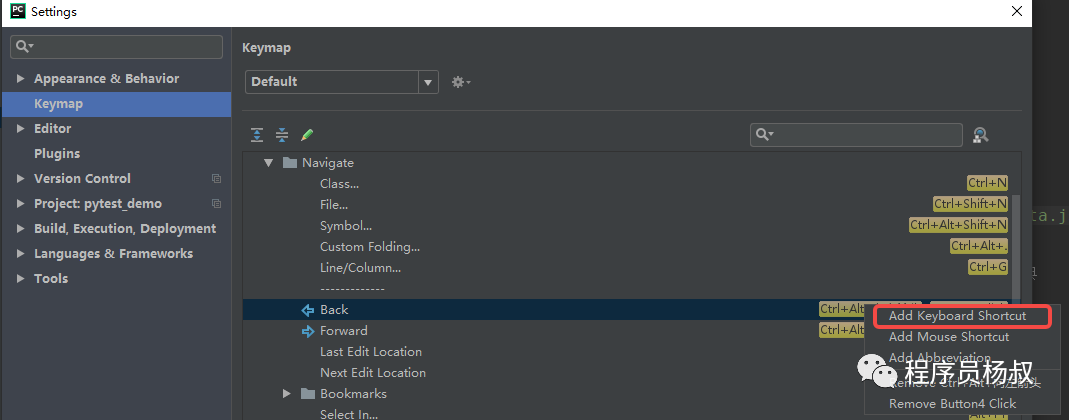Click the Collapse All icon in keymap toolbar
1069x420 pixels.
tap(282, 135)
